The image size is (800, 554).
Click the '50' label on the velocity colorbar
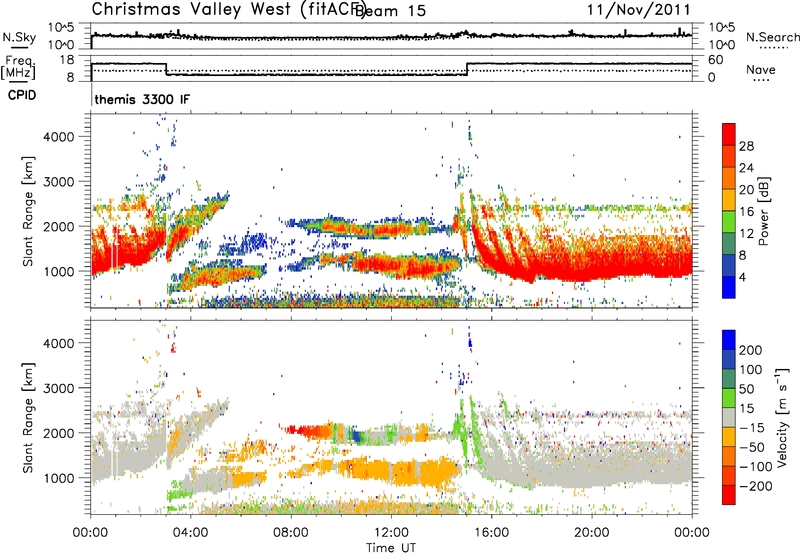(746, 389)
